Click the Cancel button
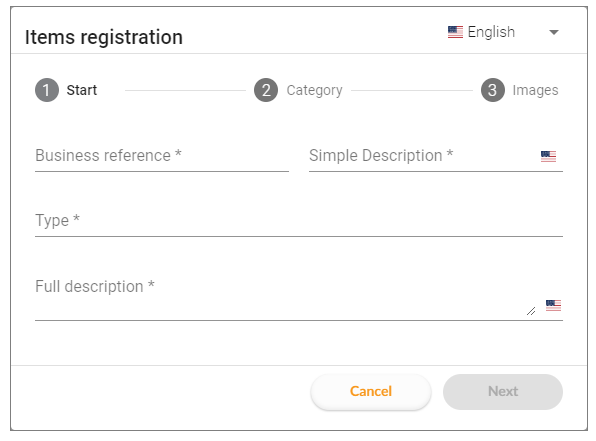Viewport: 596px width, 441px height. point(371,392)
